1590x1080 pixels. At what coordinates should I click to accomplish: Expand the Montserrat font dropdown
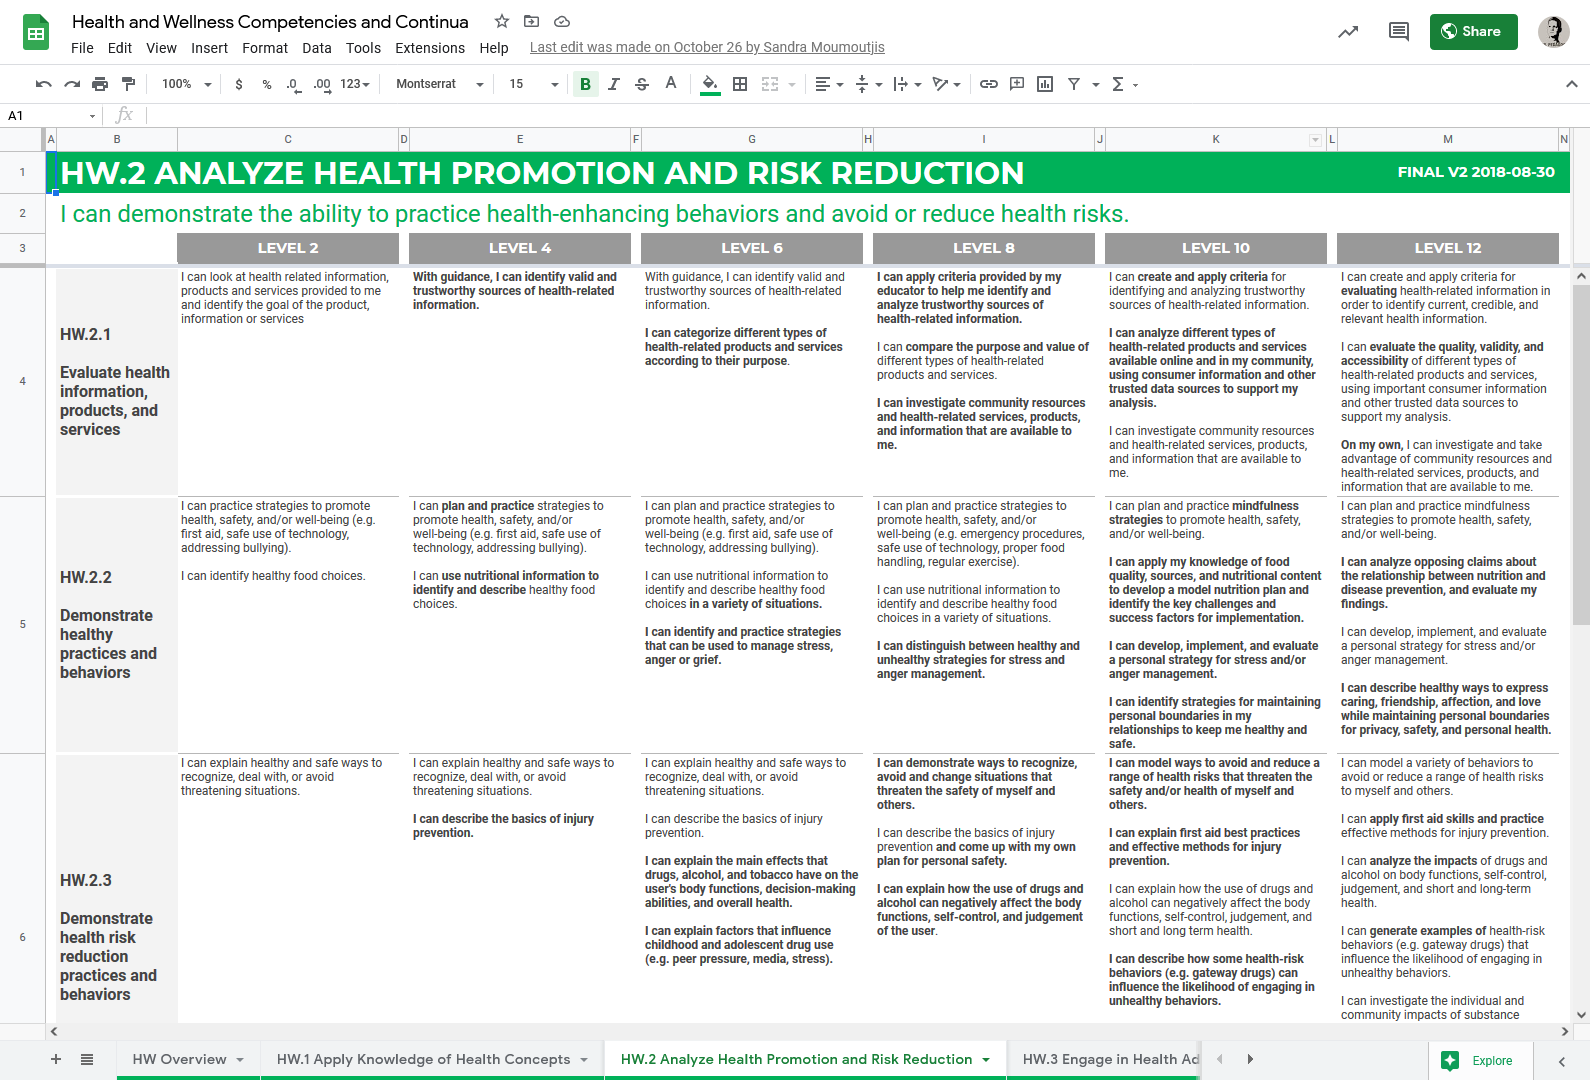pos(439,84)
